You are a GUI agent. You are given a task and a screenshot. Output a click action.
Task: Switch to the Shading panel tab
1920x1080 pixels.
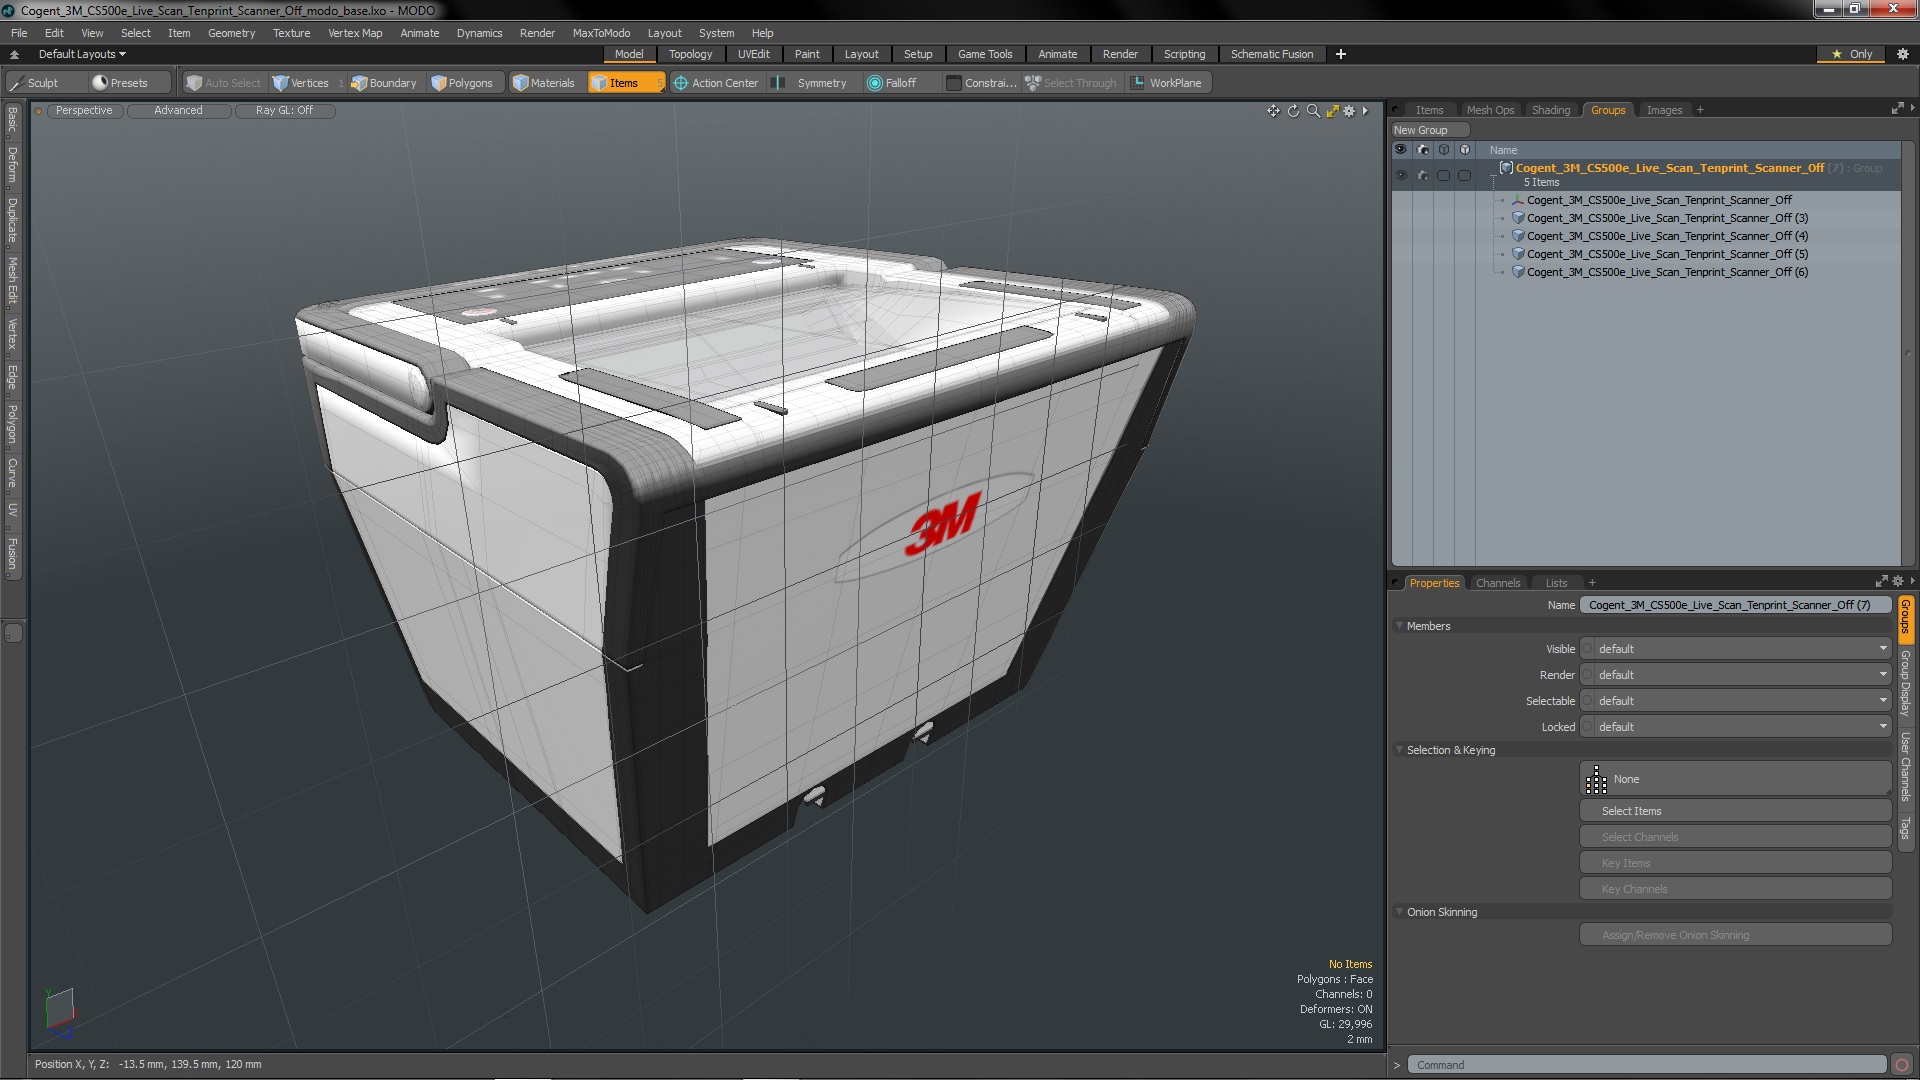(x=1551, y=110)
